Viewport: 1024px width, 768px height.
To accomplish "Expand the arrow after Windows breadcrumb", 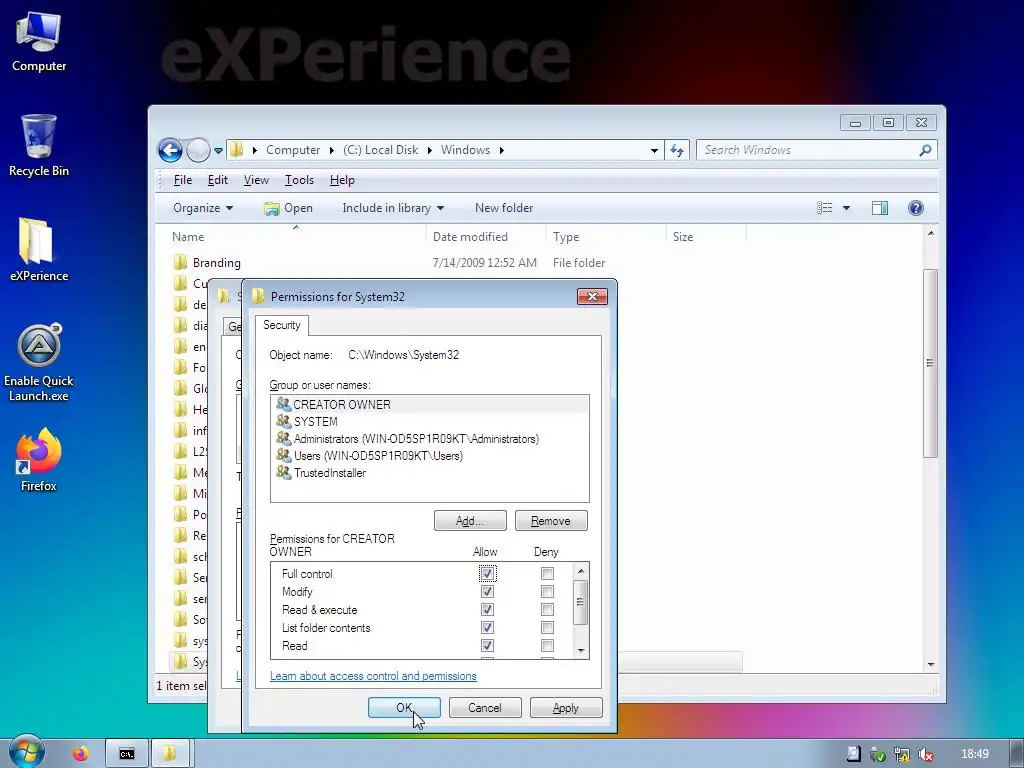I will (502, 150).
